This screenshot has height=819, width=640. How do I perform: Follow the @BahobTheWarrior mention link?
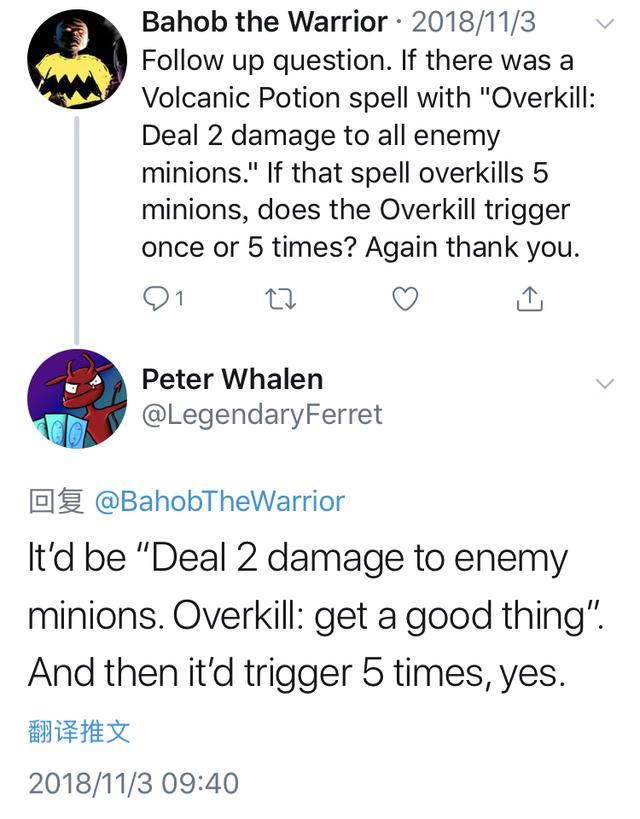219,501
